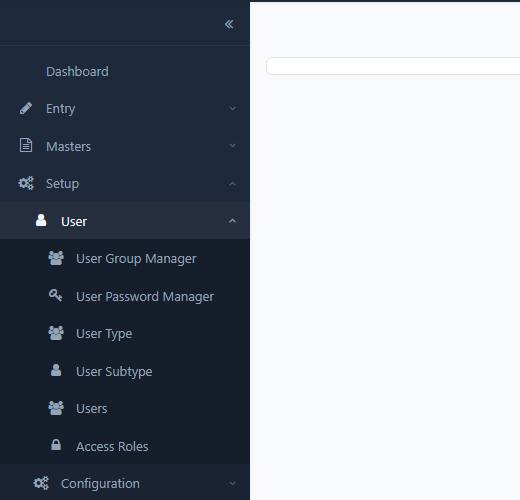Expand the Masters menu chevron

(x=233, y=146)
